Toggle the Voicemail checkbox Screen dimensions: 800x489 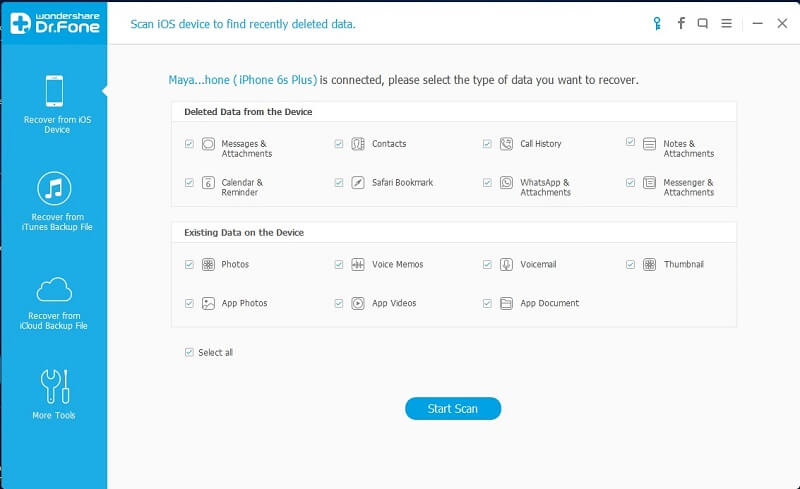click(x=487, y=265)
